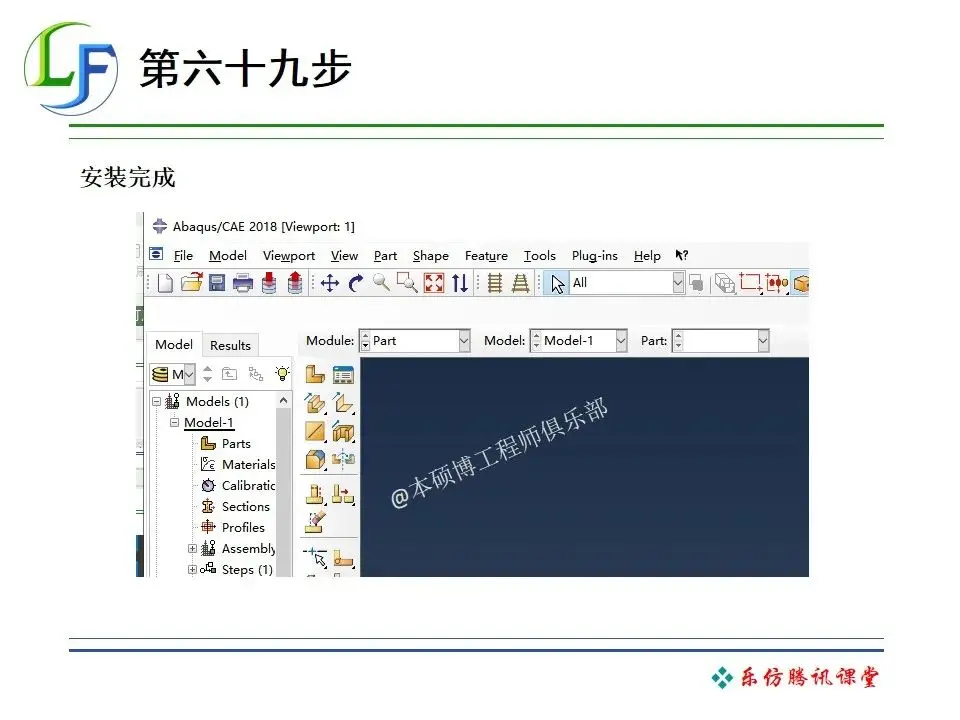Select Profiles in the model tree
The height and width of the screenshot is (720, 960).
click(x=243, y=528)
